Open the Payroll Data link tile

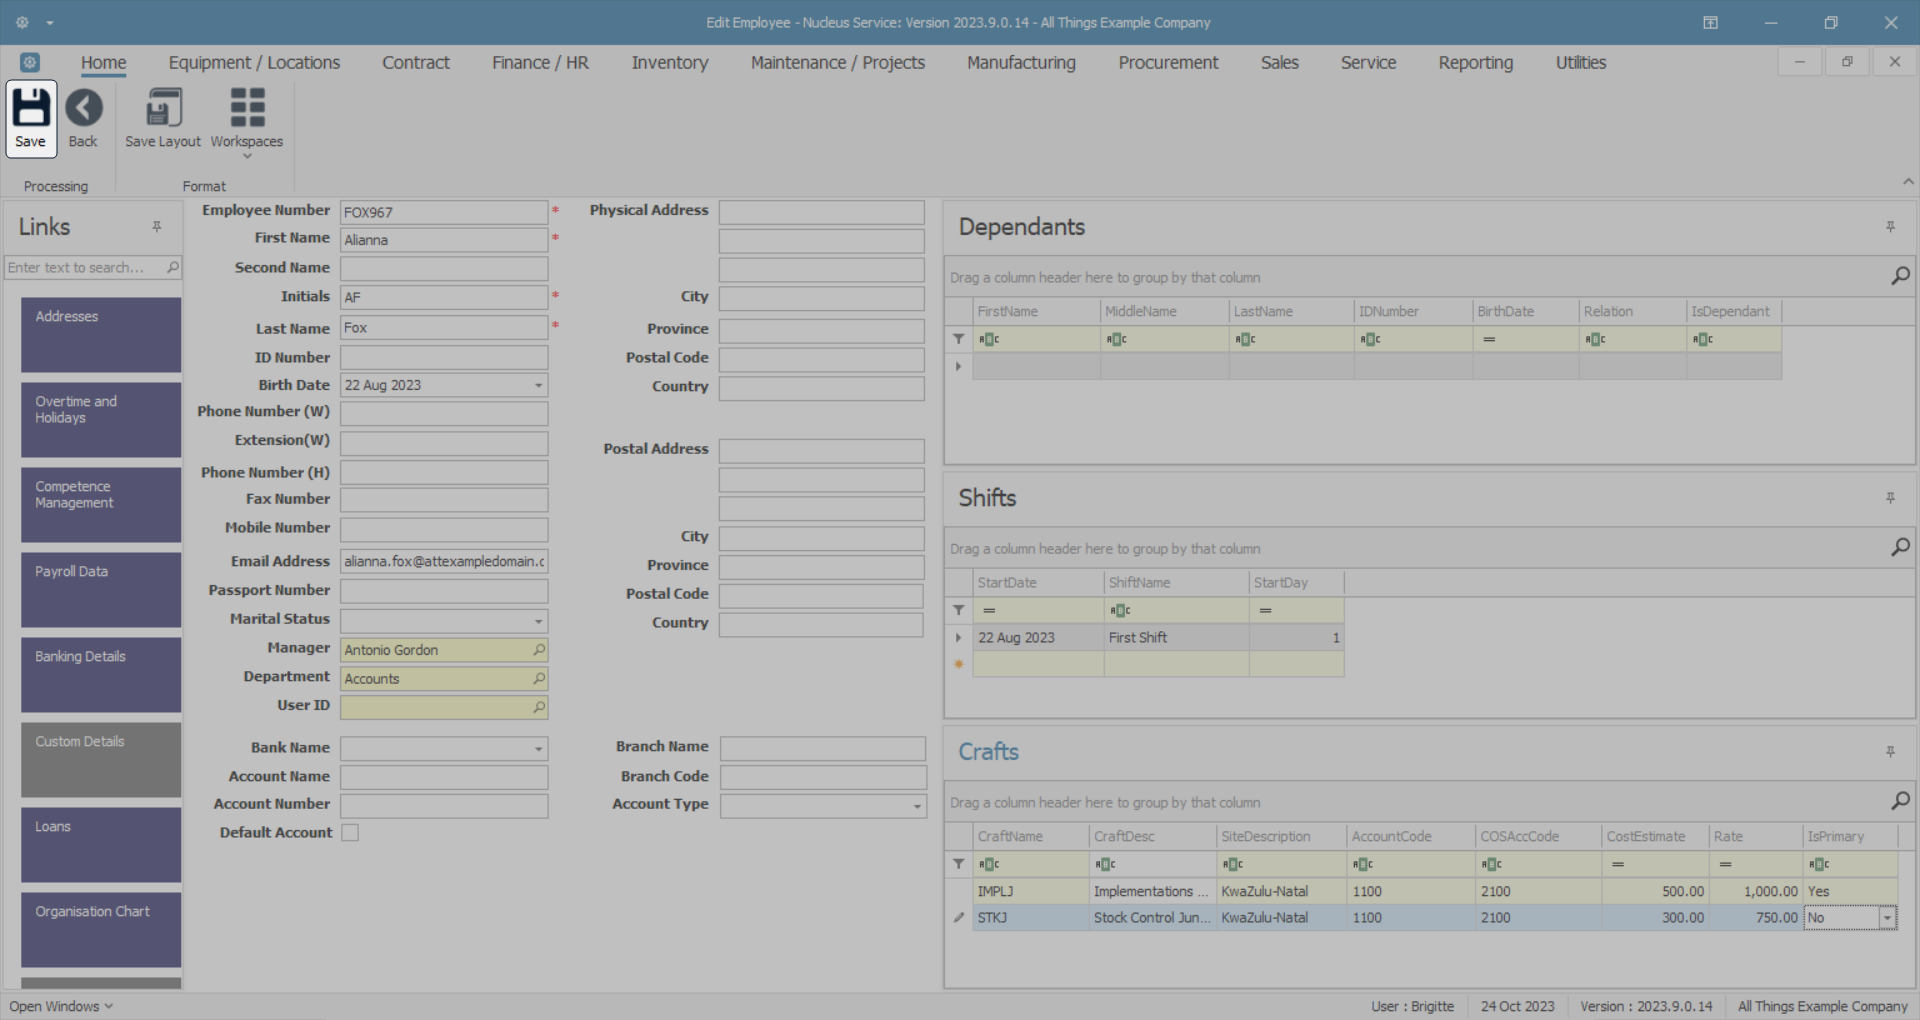(x=101, y=589)
